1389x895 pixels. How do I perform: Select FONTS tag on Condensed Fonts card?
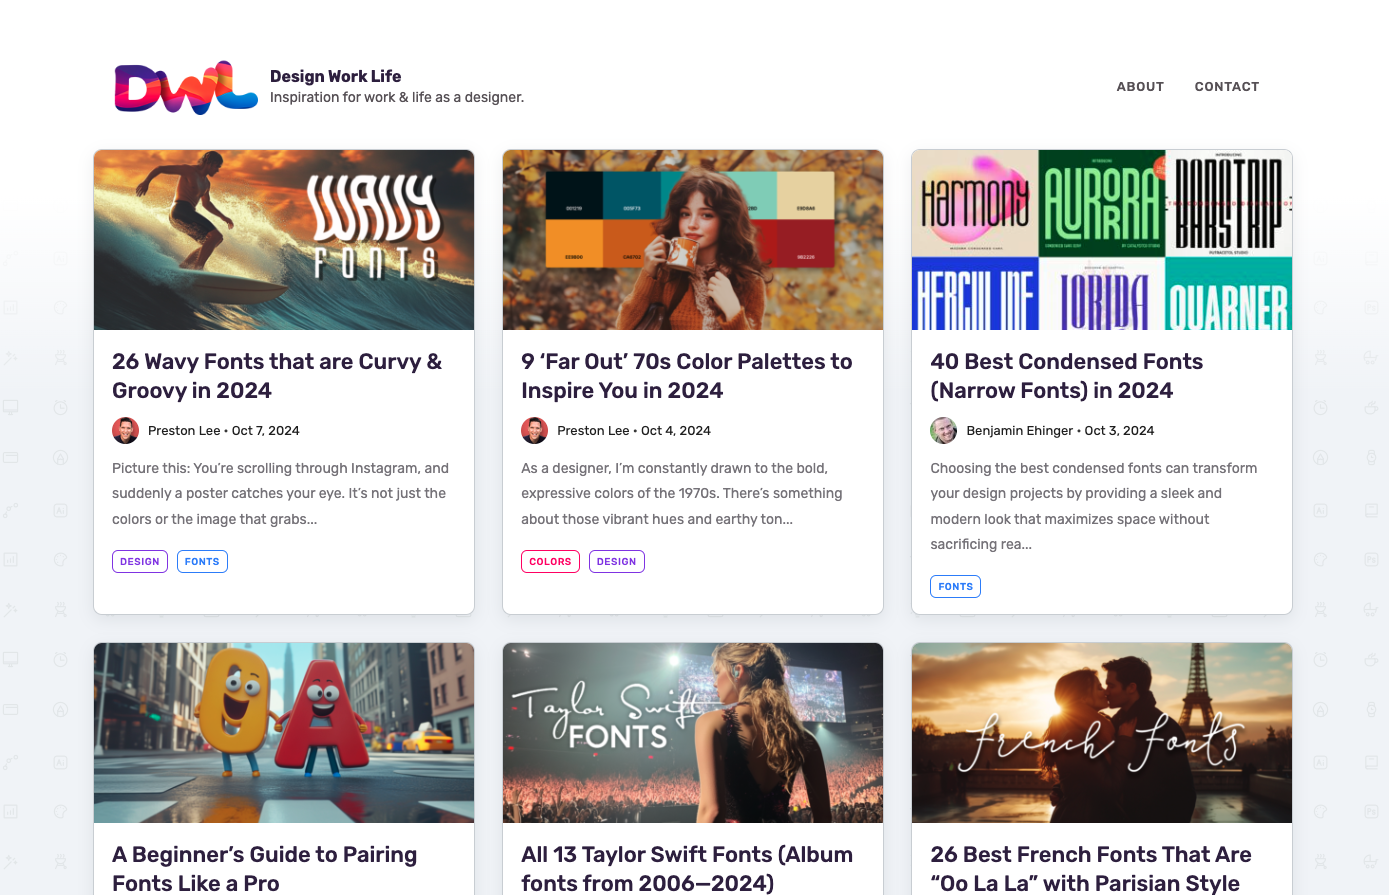click(x=956, y=587)
